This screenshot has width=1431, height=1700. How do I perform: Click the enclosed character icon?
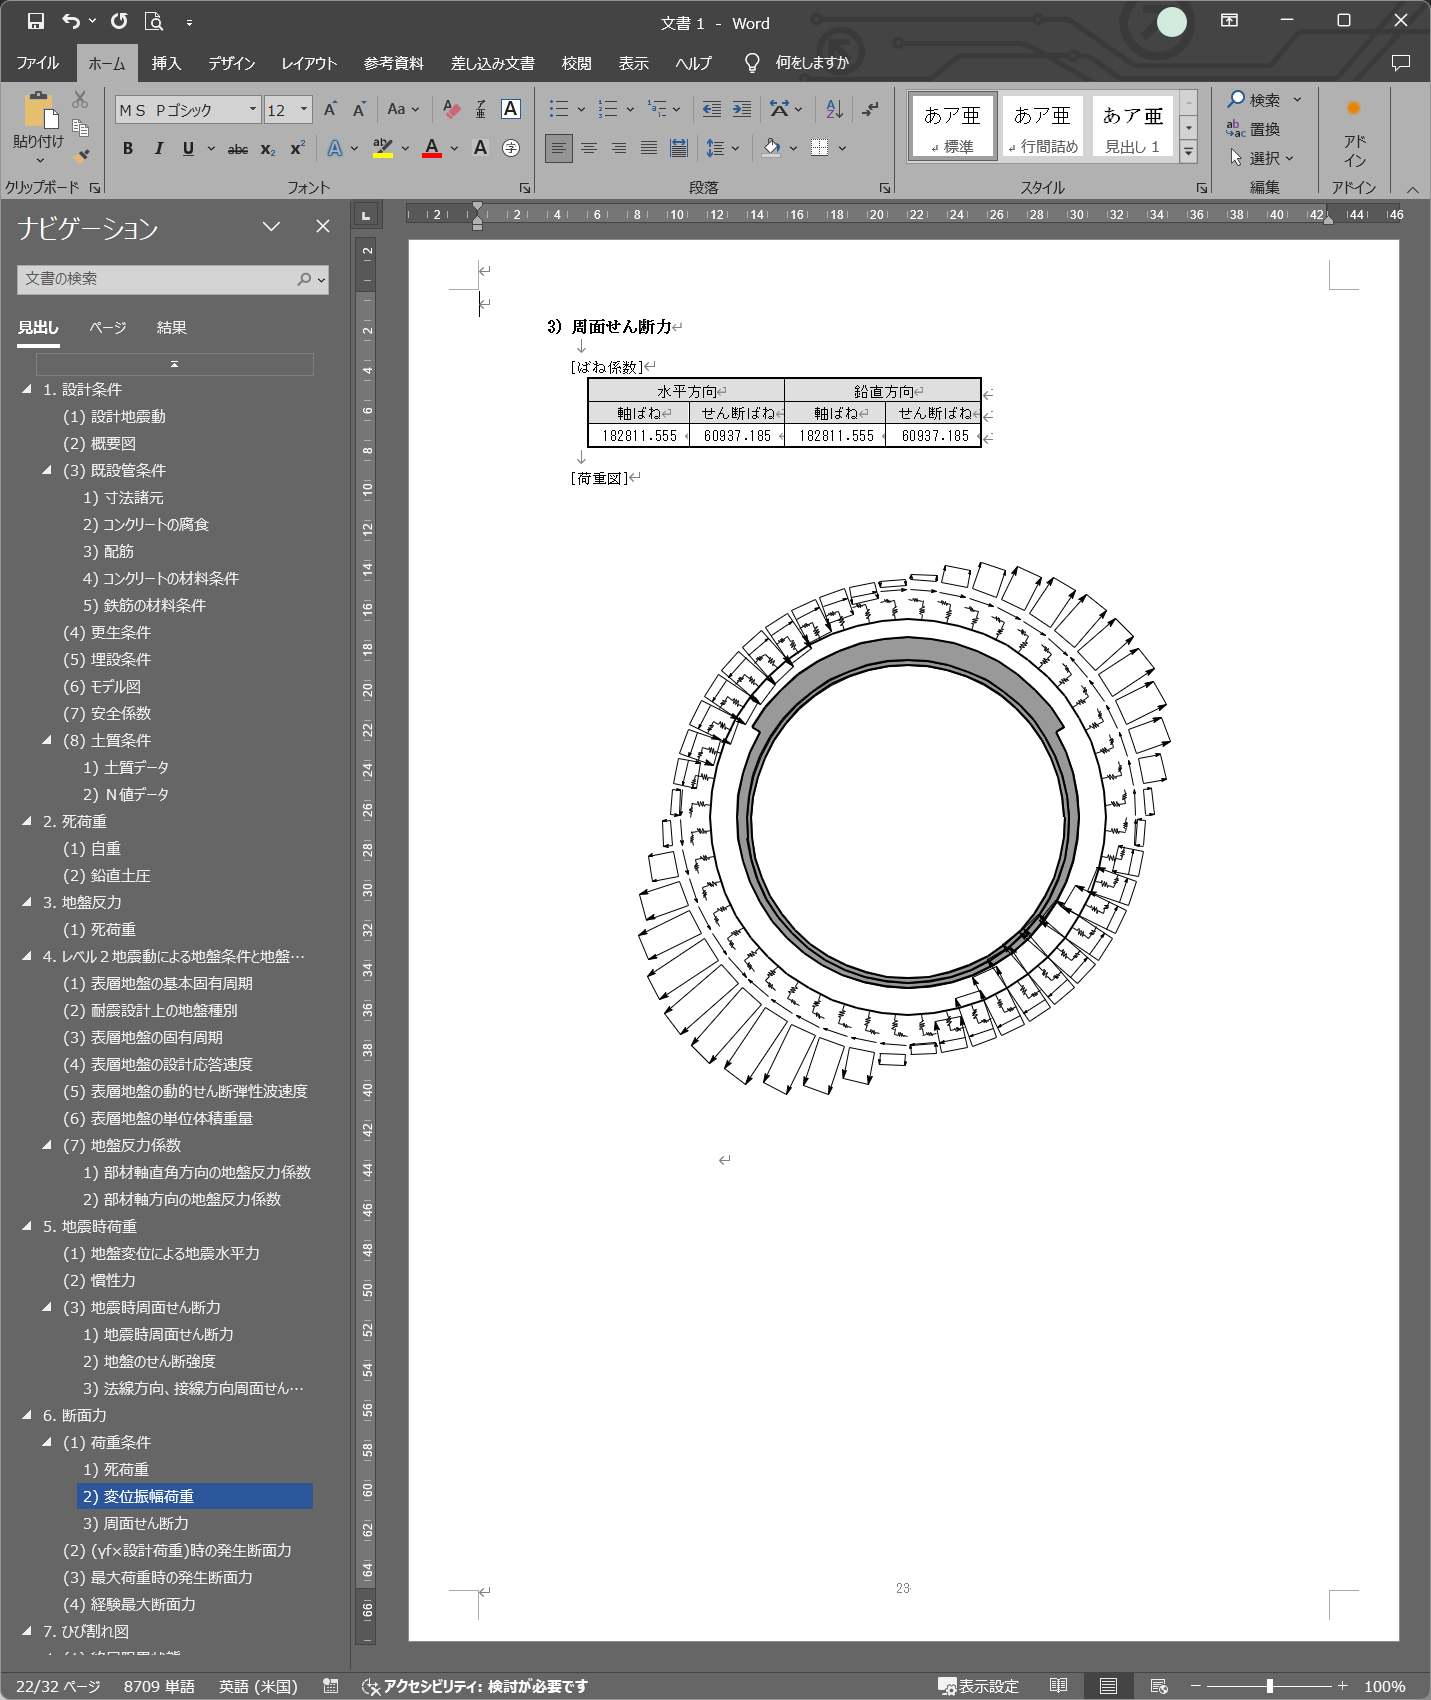coord(510,148)
